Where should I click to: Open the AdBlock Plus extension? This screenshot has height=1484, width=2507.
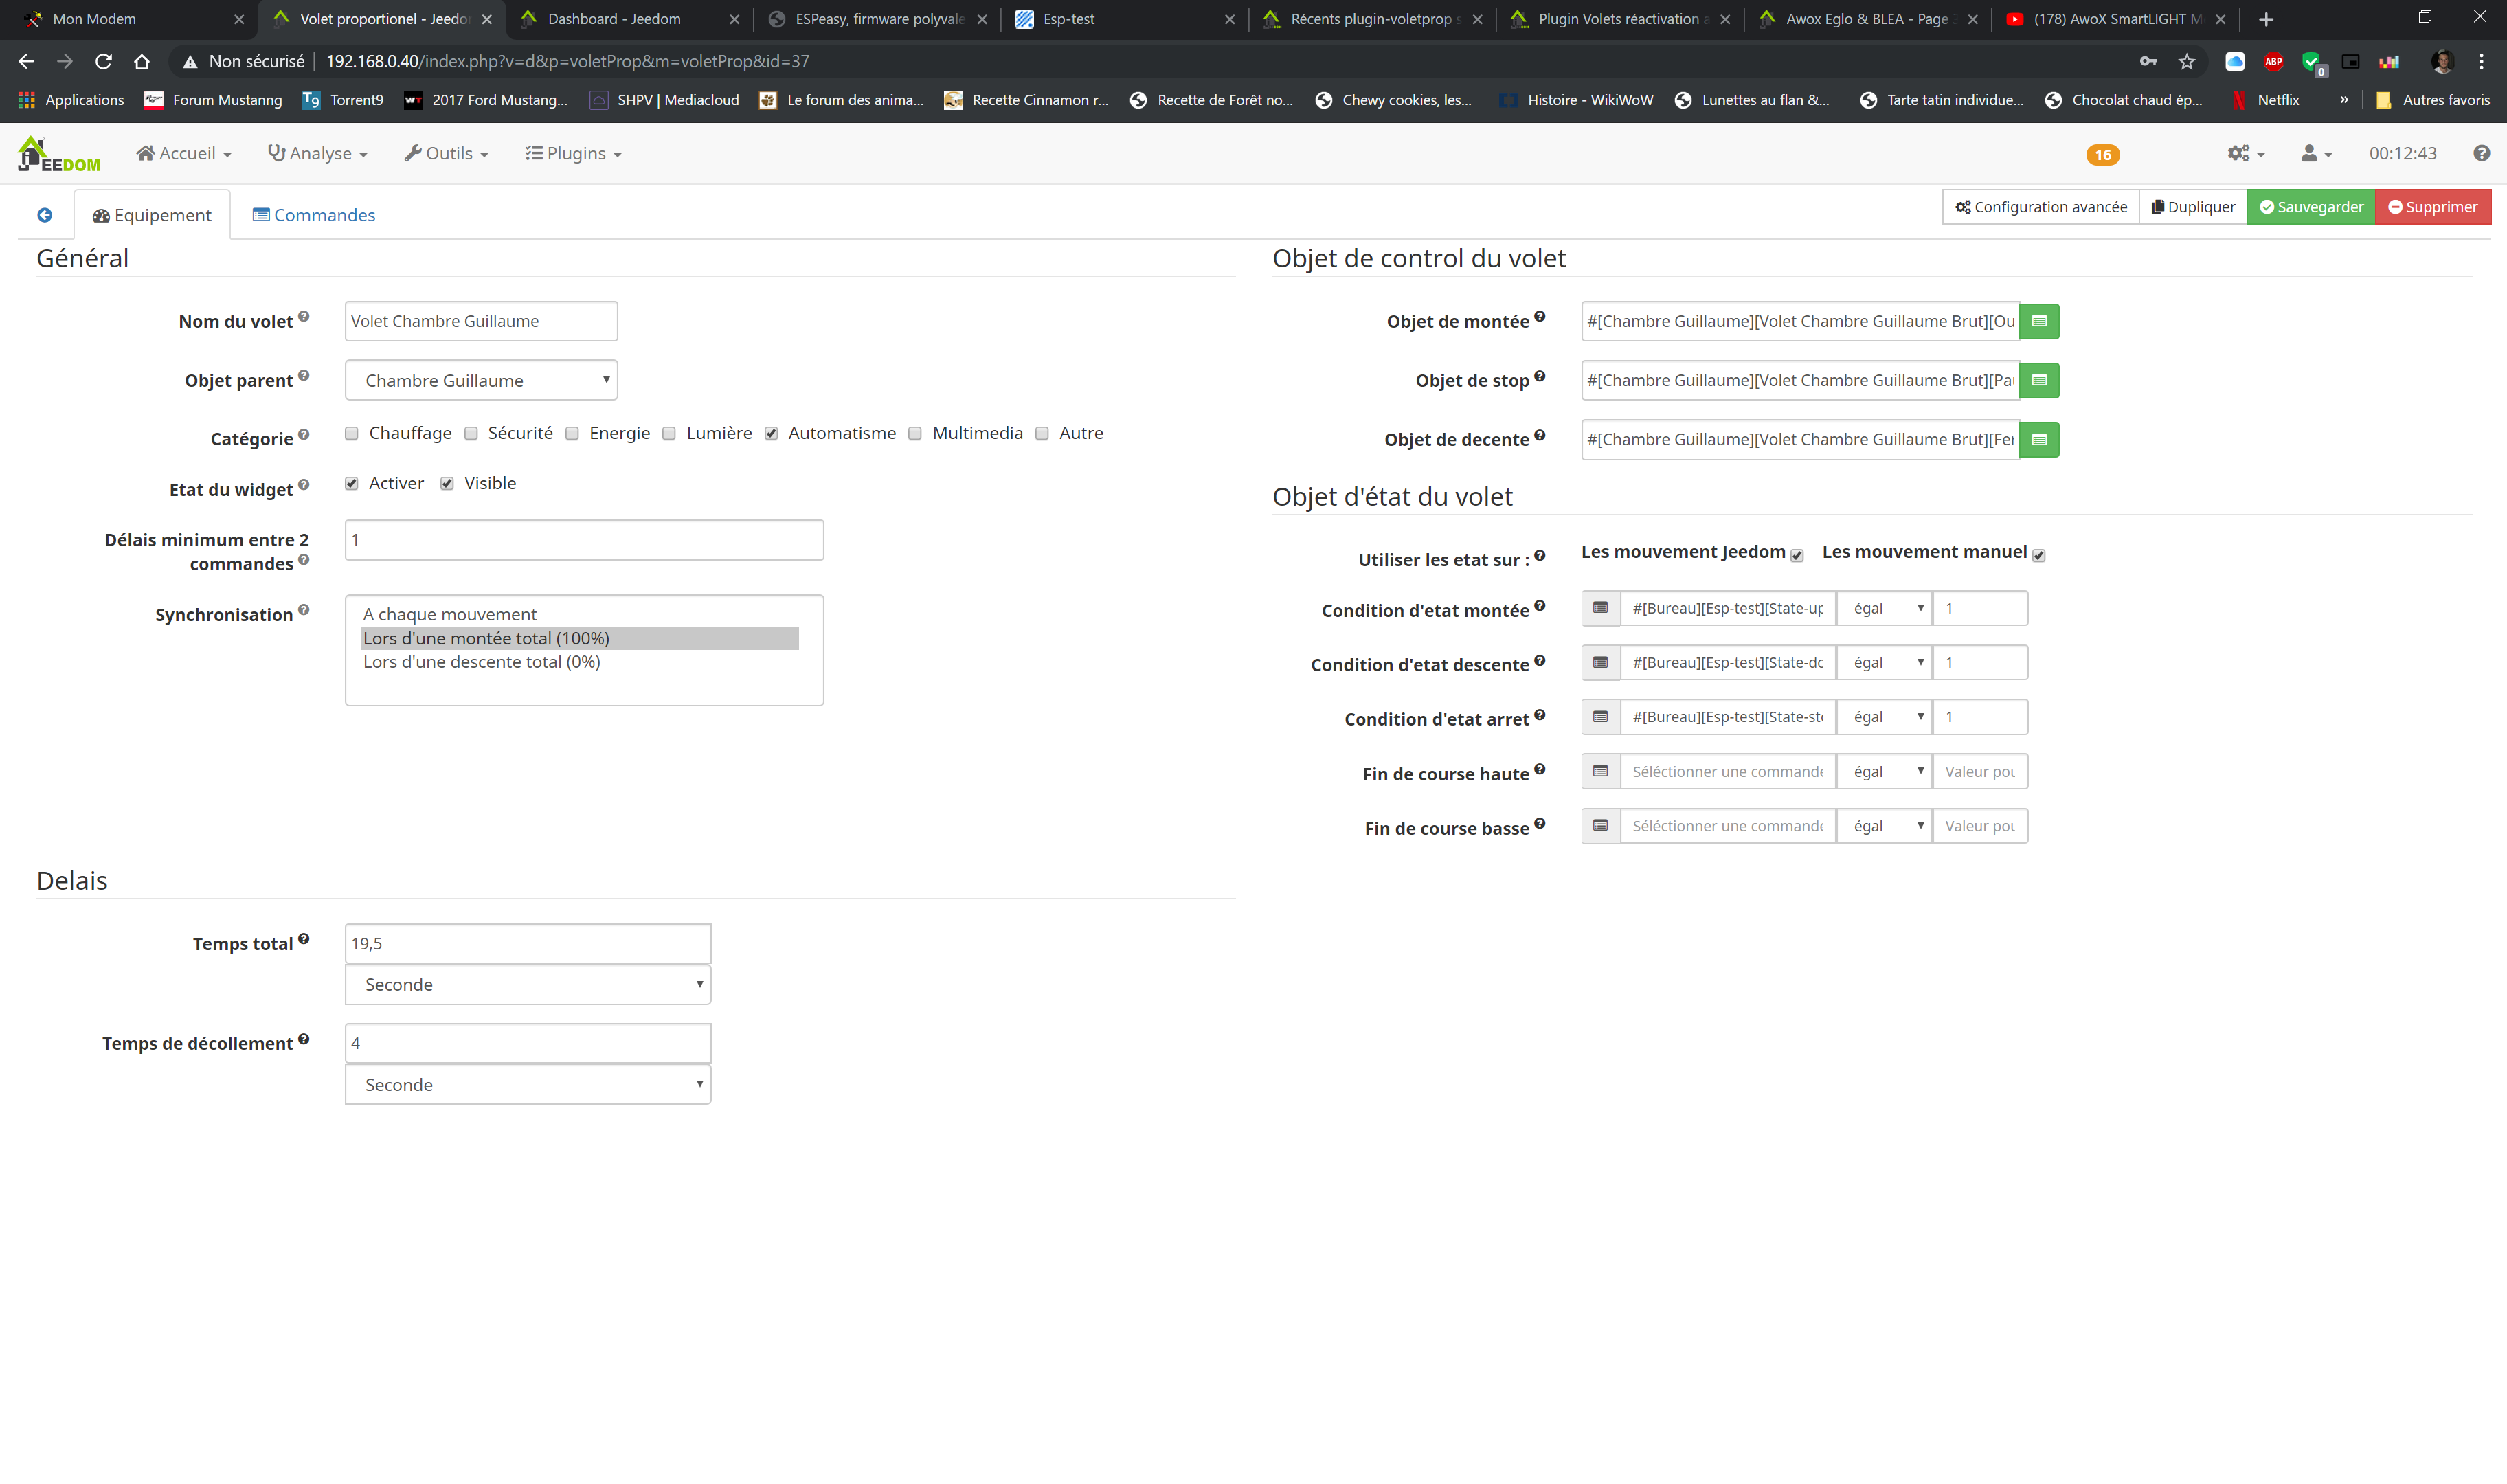[x=2273, y=61]
